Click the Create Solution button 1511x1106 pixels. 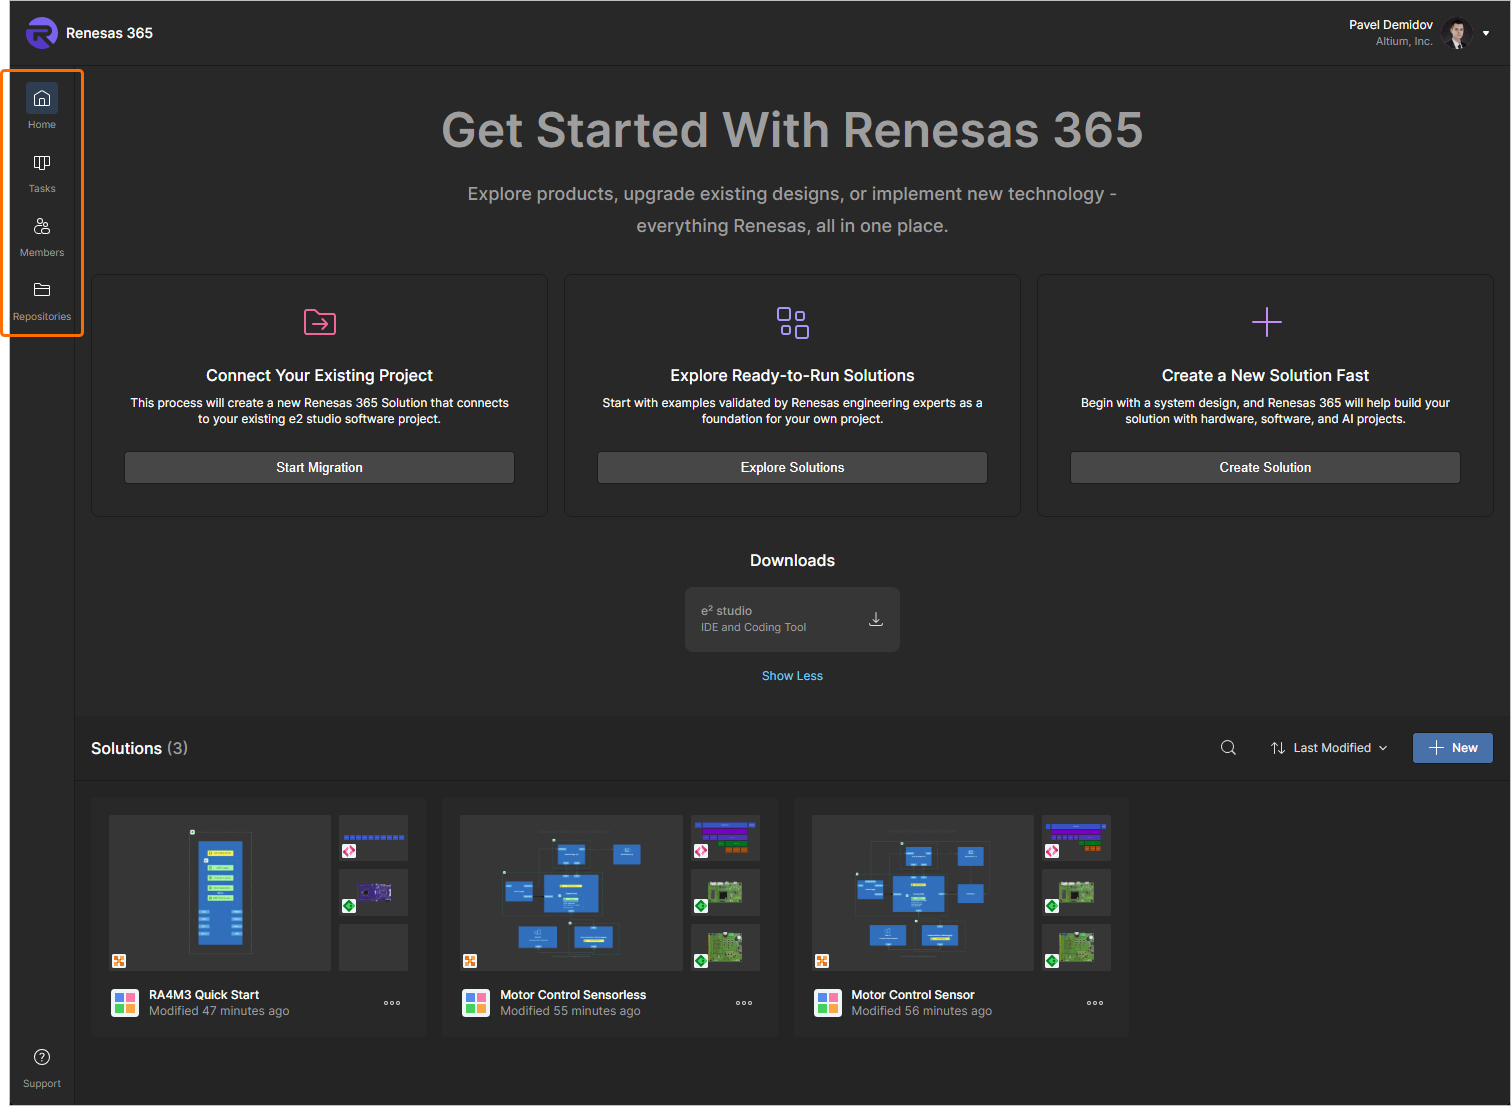tap(1265, 467)
